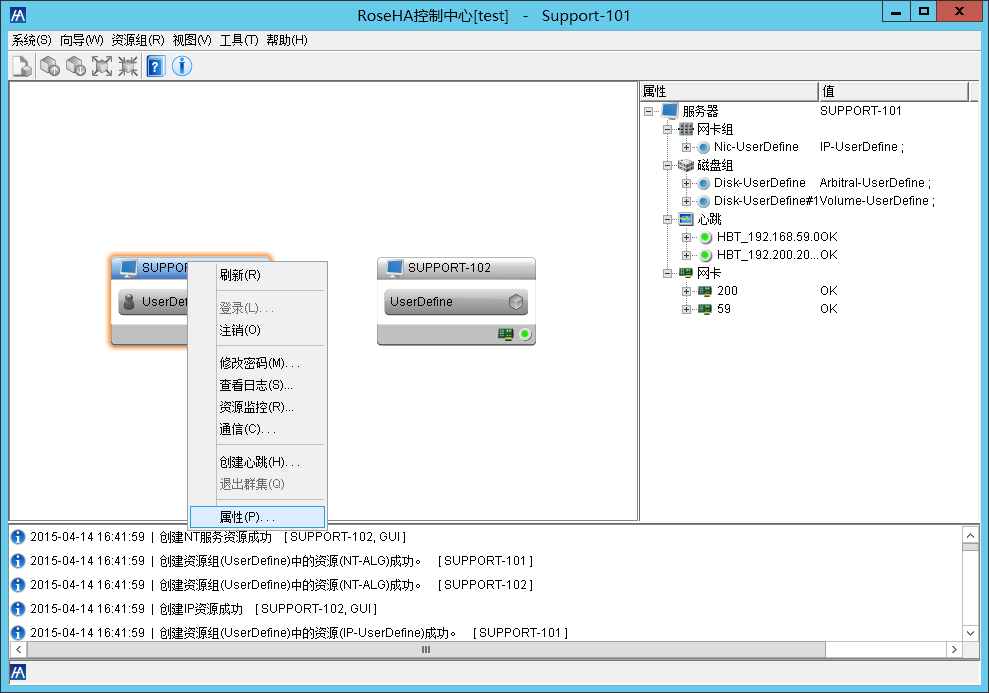Click the blue info circle icon
Image resolution: width=989 pixels, height=693 pixels.
[182, 66]
